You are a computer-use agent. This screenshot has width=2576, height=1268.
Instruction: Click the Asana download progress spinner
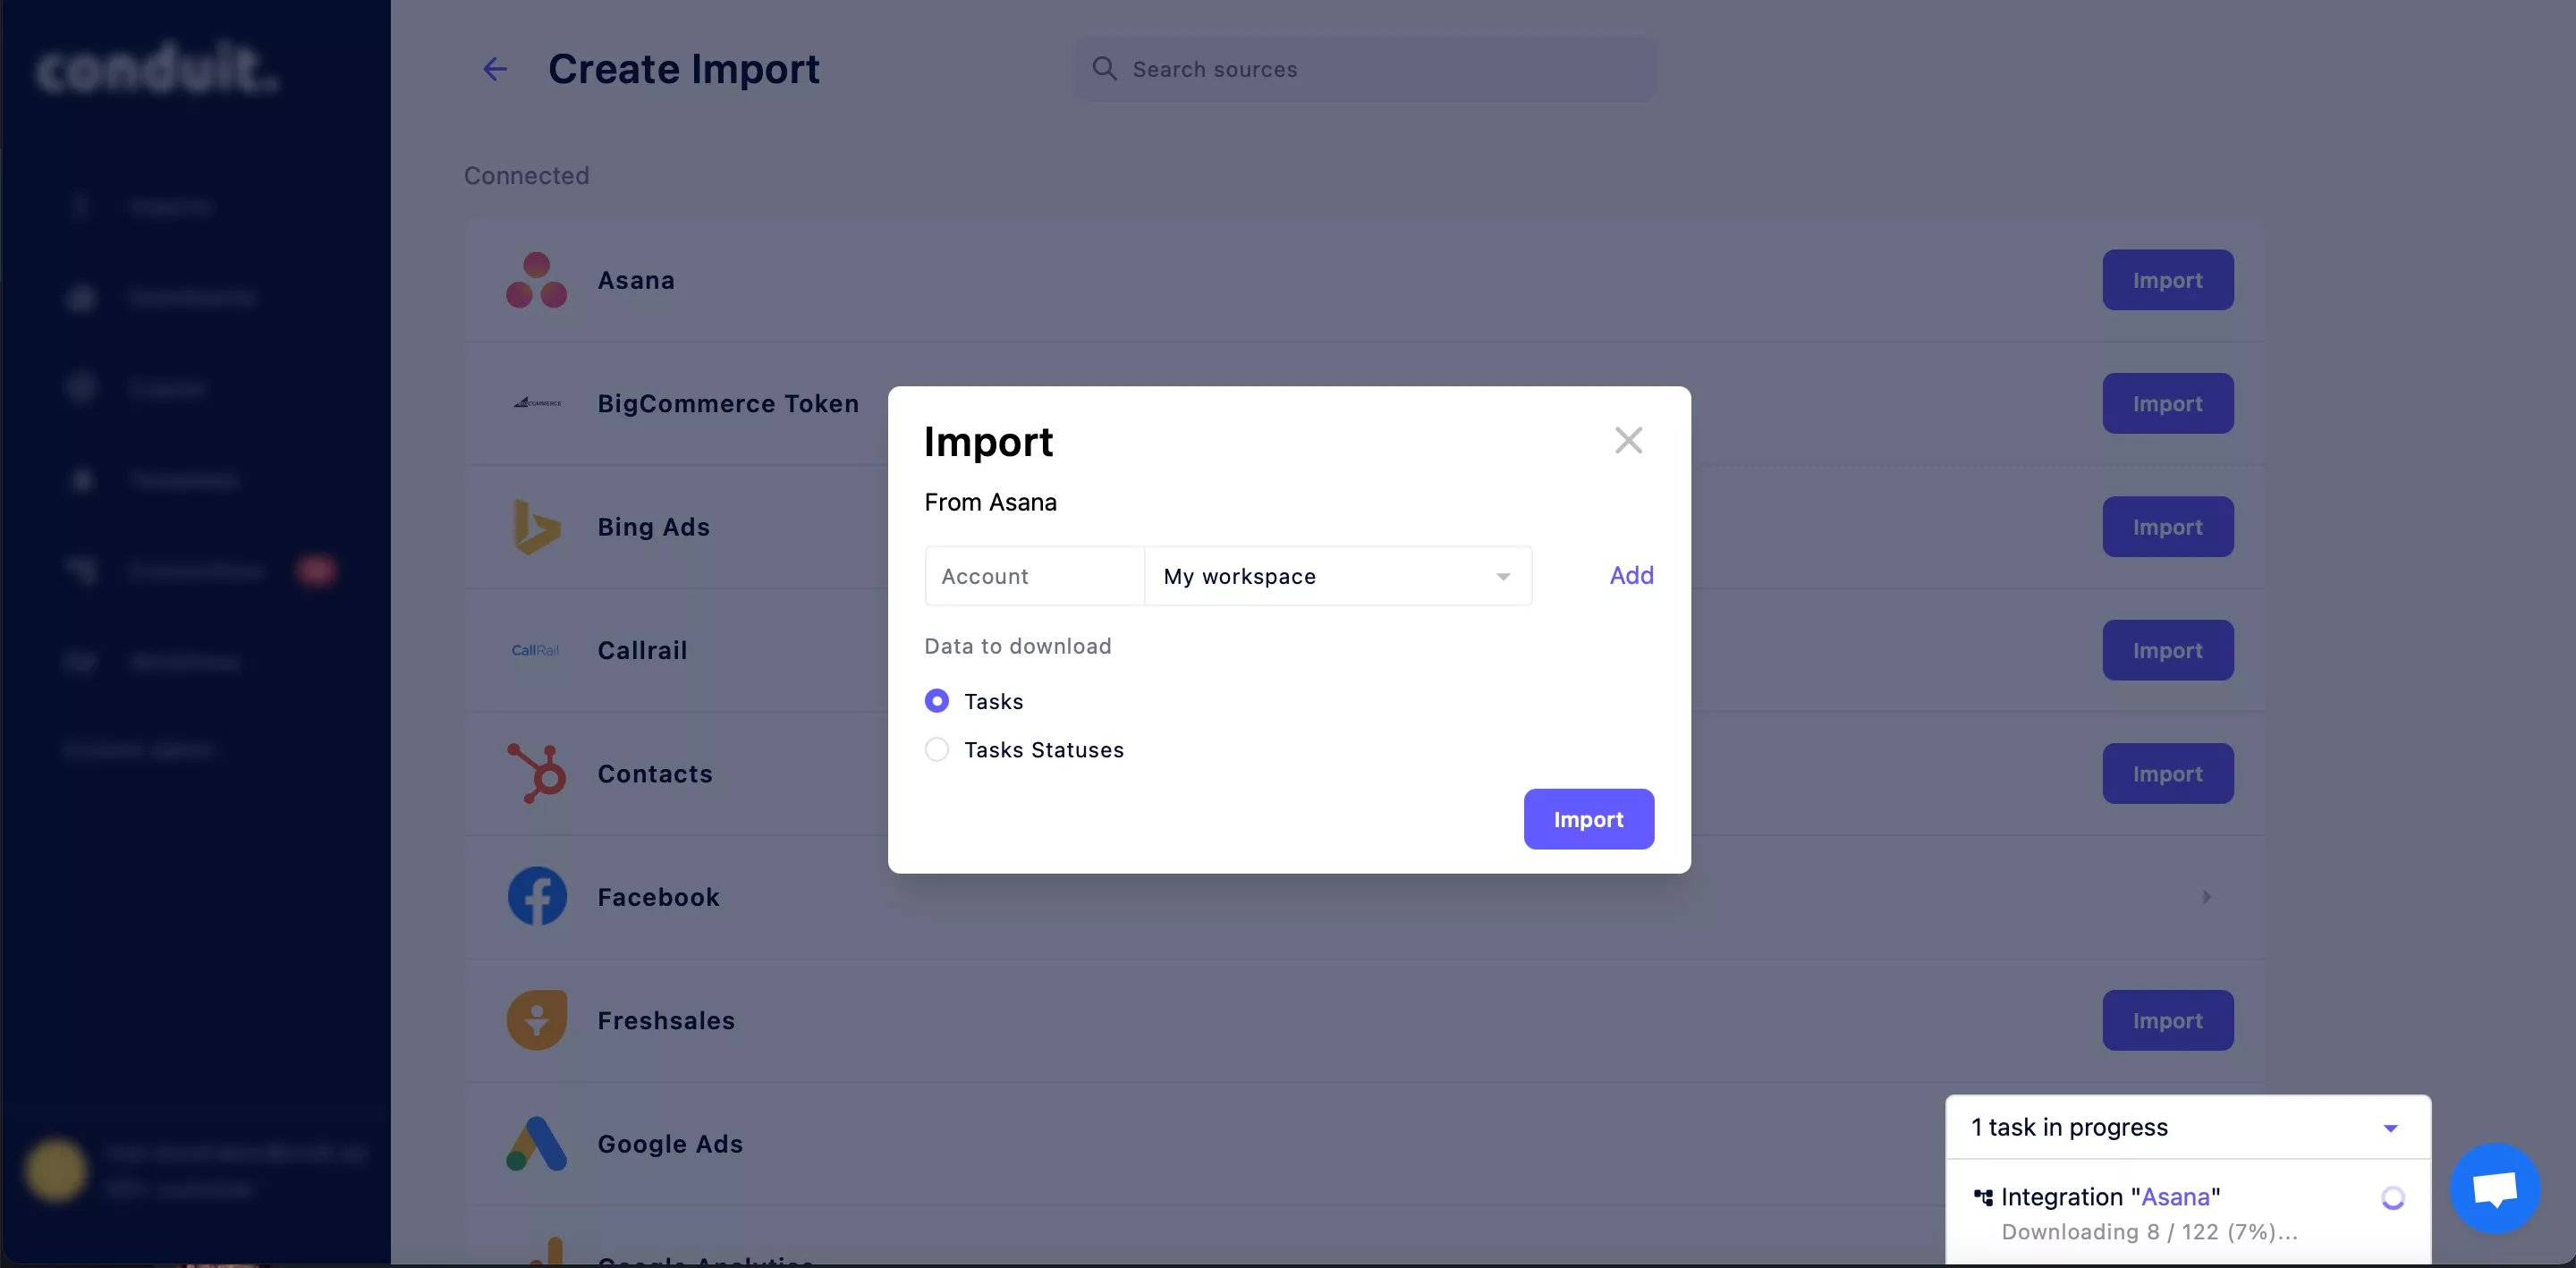[x=2392, y=1198]
